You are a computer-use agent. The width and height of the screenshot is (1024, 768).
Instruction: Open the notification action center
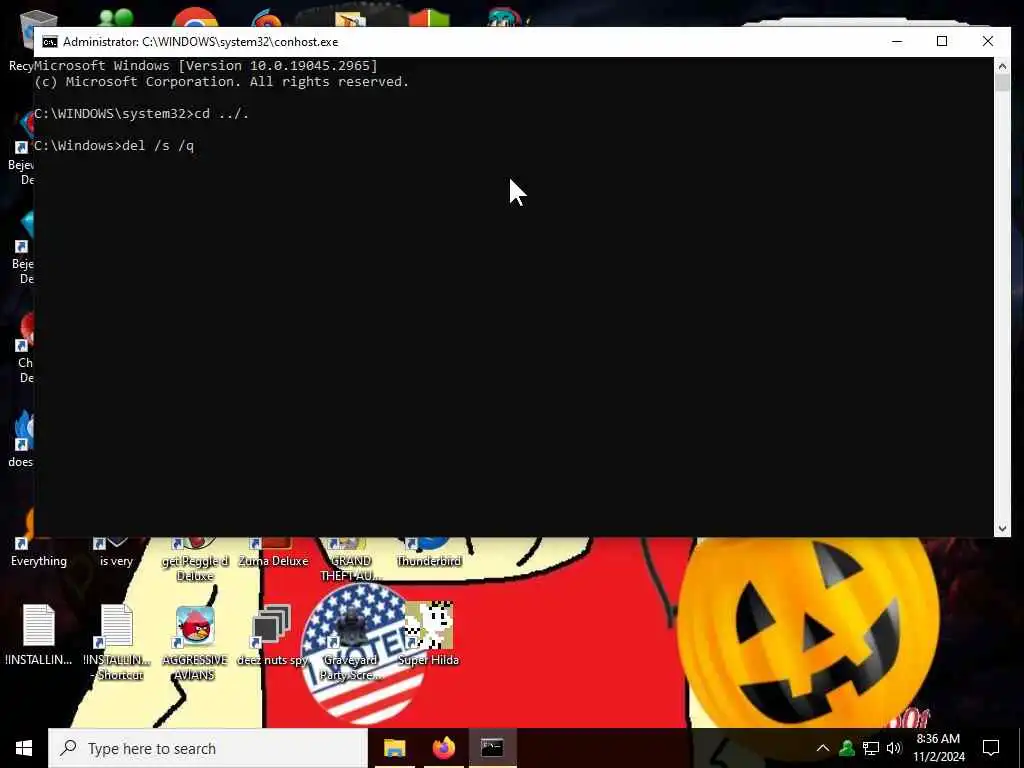pos(991,748)
